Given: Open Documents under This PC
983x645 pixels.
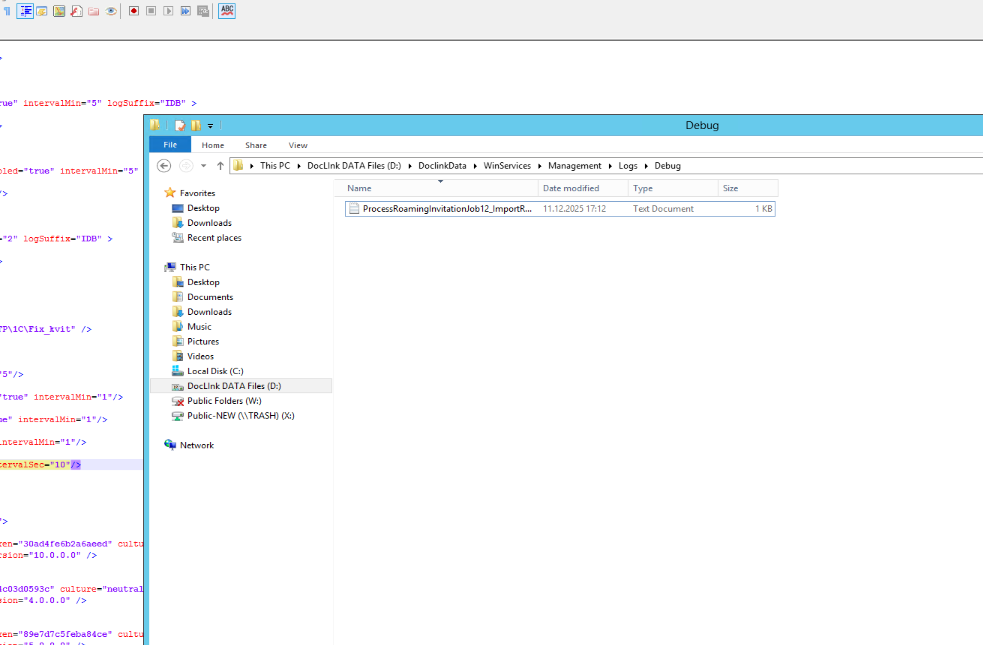Looking at the screenshot, I should click(210, 296).
